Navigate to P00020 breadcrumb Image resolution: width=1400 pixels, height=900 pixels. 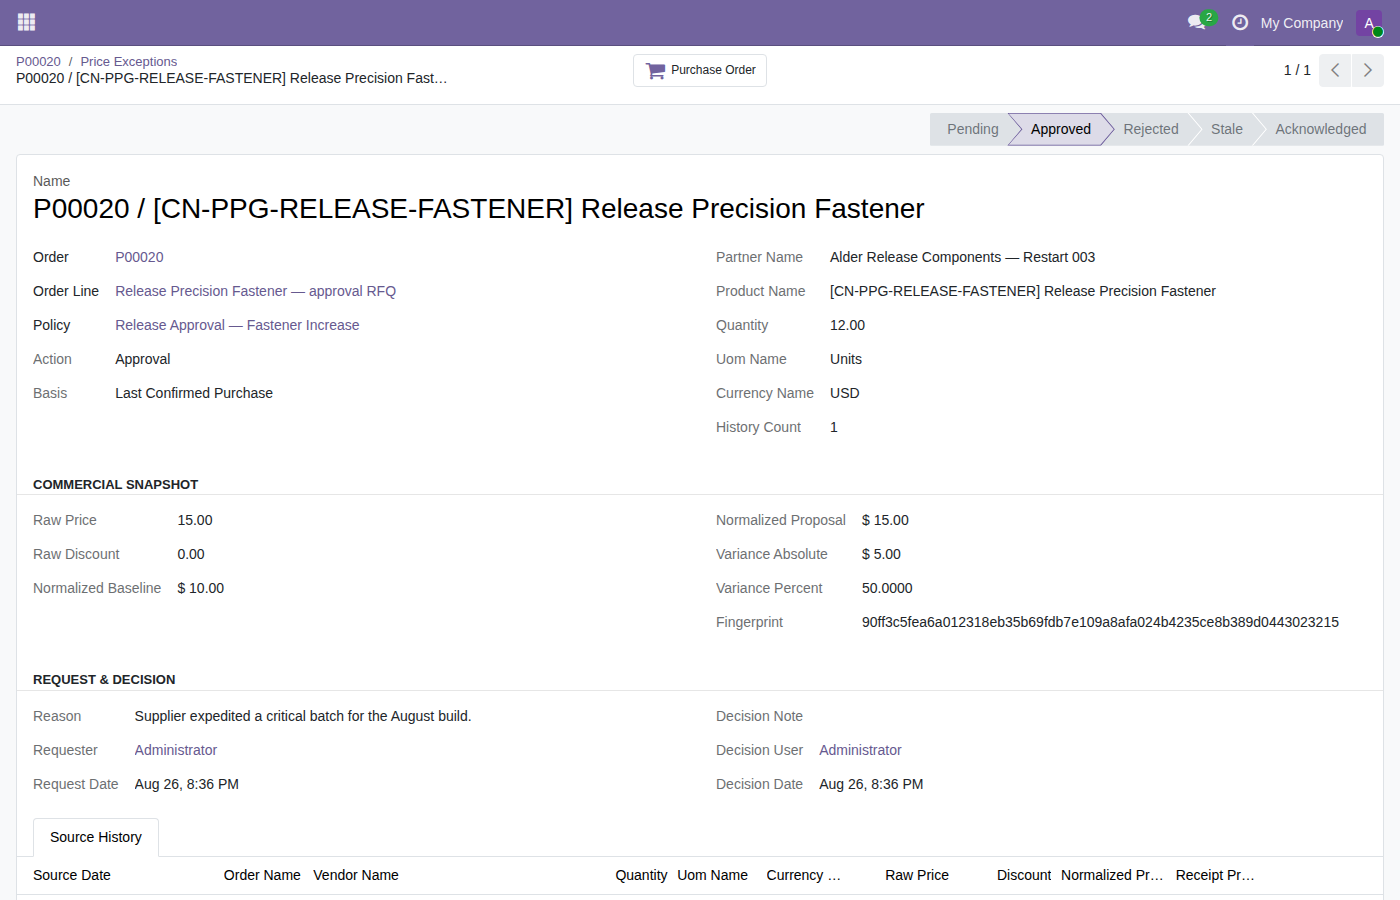pos(38,62)
